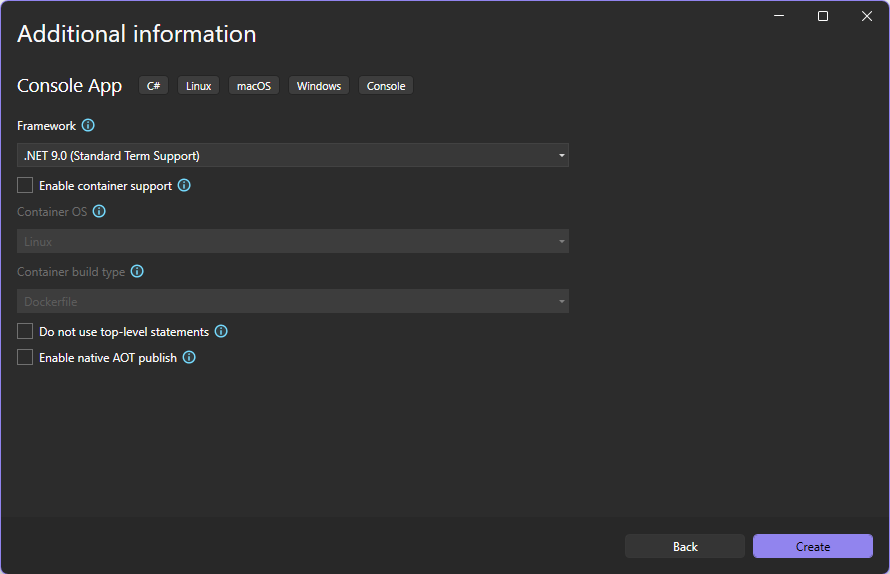Open the Container build type info icon
The height and width of the screenshot is (574, 890).
pyautogui.click(x=137, y=271)
